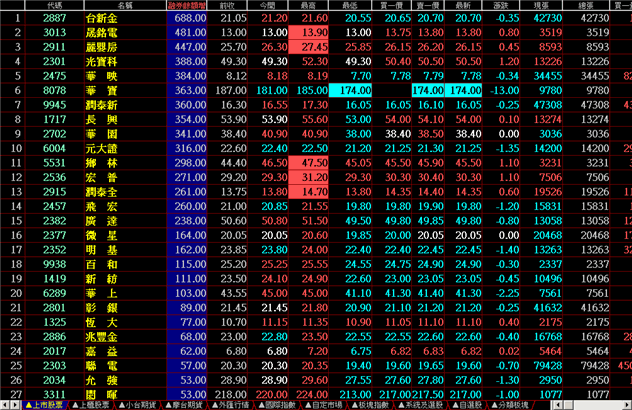The width and height of the screenshot is (632, 410).
Task: Sort by the 前收 column header
Action: pyautogui.click(x=227, y=5)
